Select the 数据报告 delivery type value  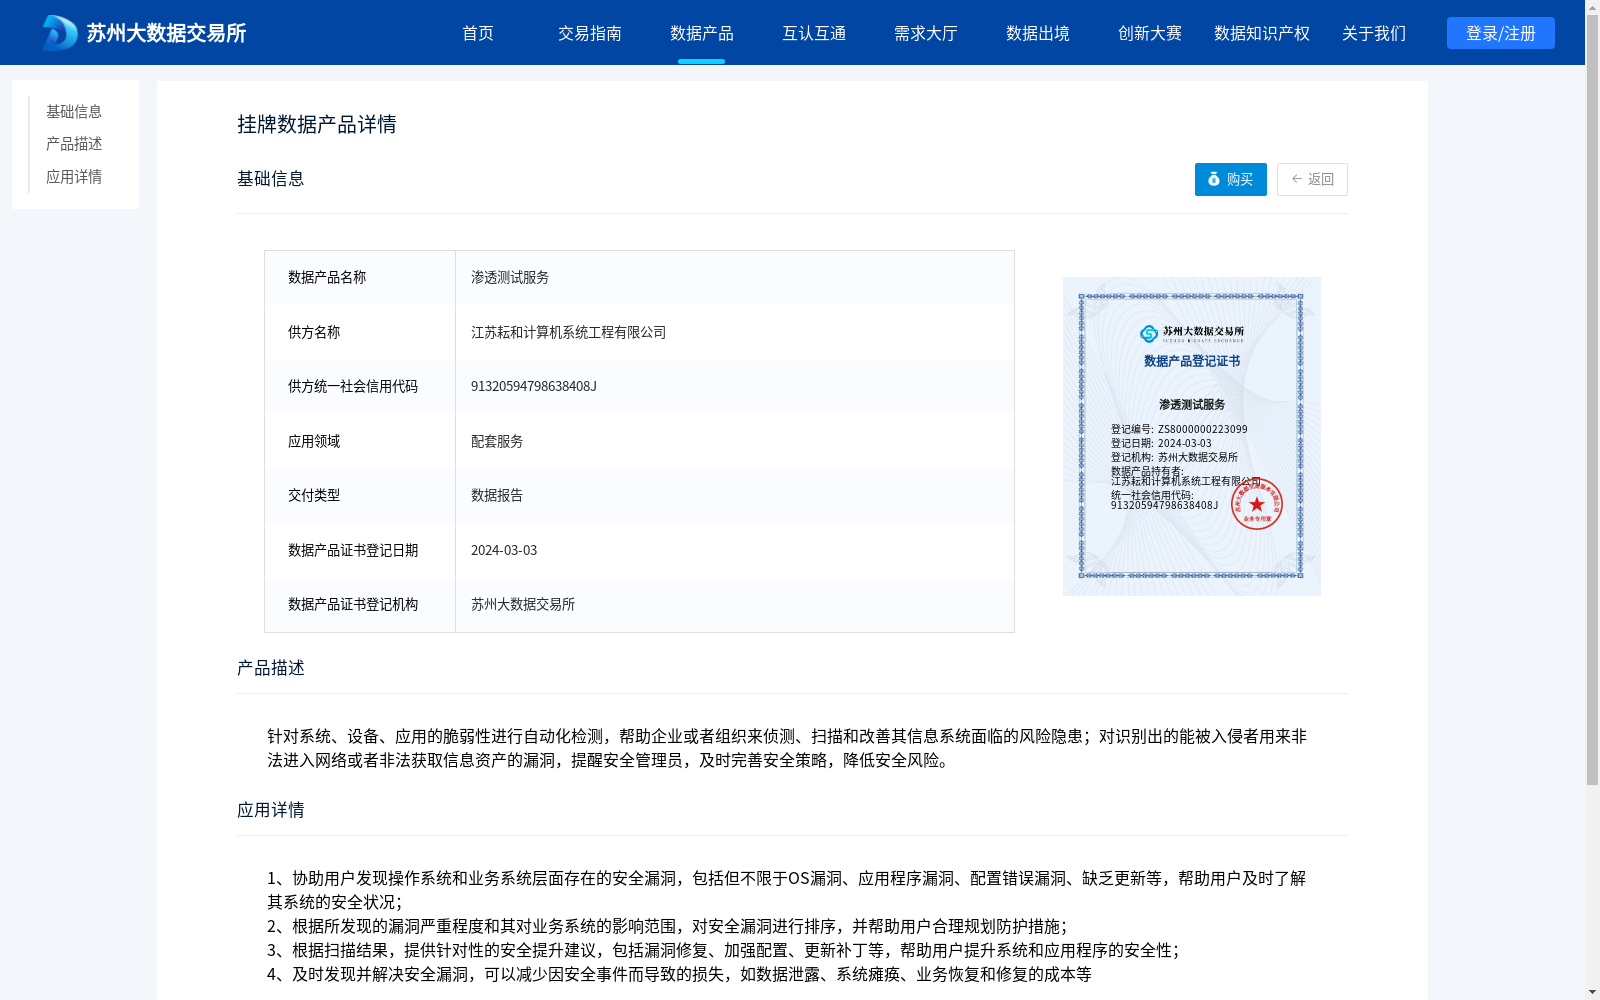click(497, 495)
